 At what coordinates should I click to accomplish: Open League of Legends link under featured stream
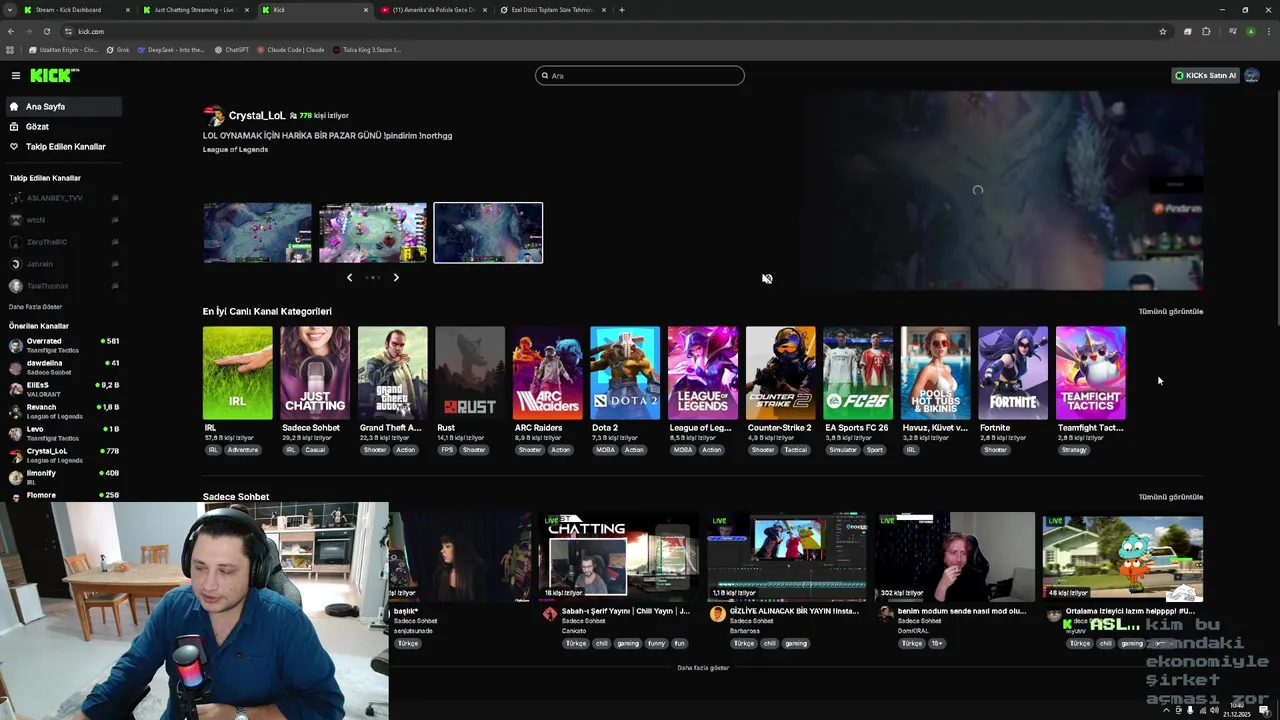pos(235,149)
